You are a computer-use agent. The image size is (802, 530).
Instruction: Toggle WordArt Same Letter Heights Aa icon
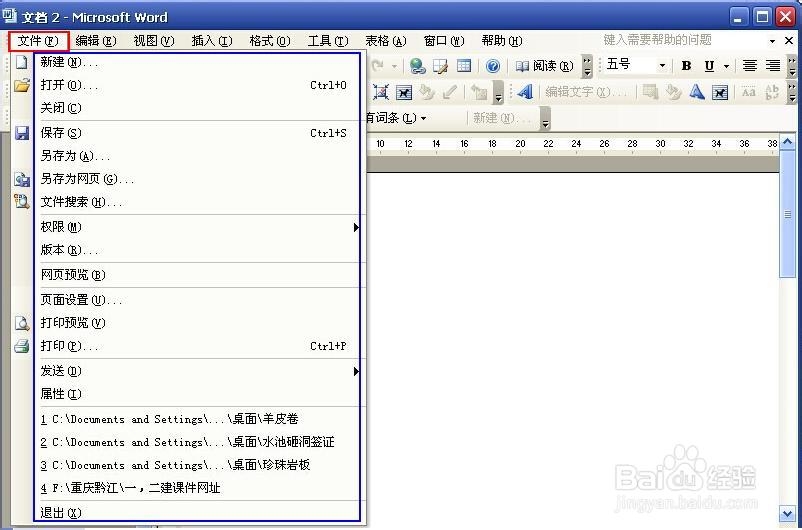tap(748, 92)
